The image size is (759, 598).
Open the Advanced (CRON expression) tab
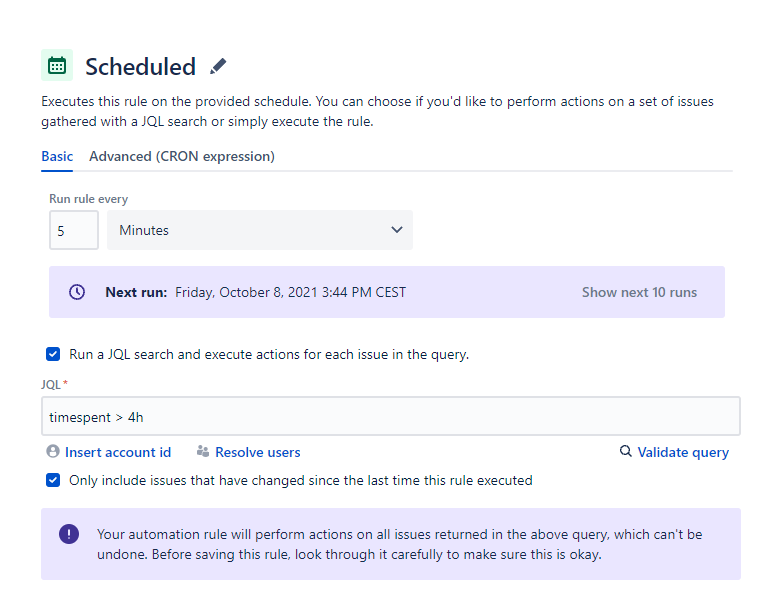point(182,156)
